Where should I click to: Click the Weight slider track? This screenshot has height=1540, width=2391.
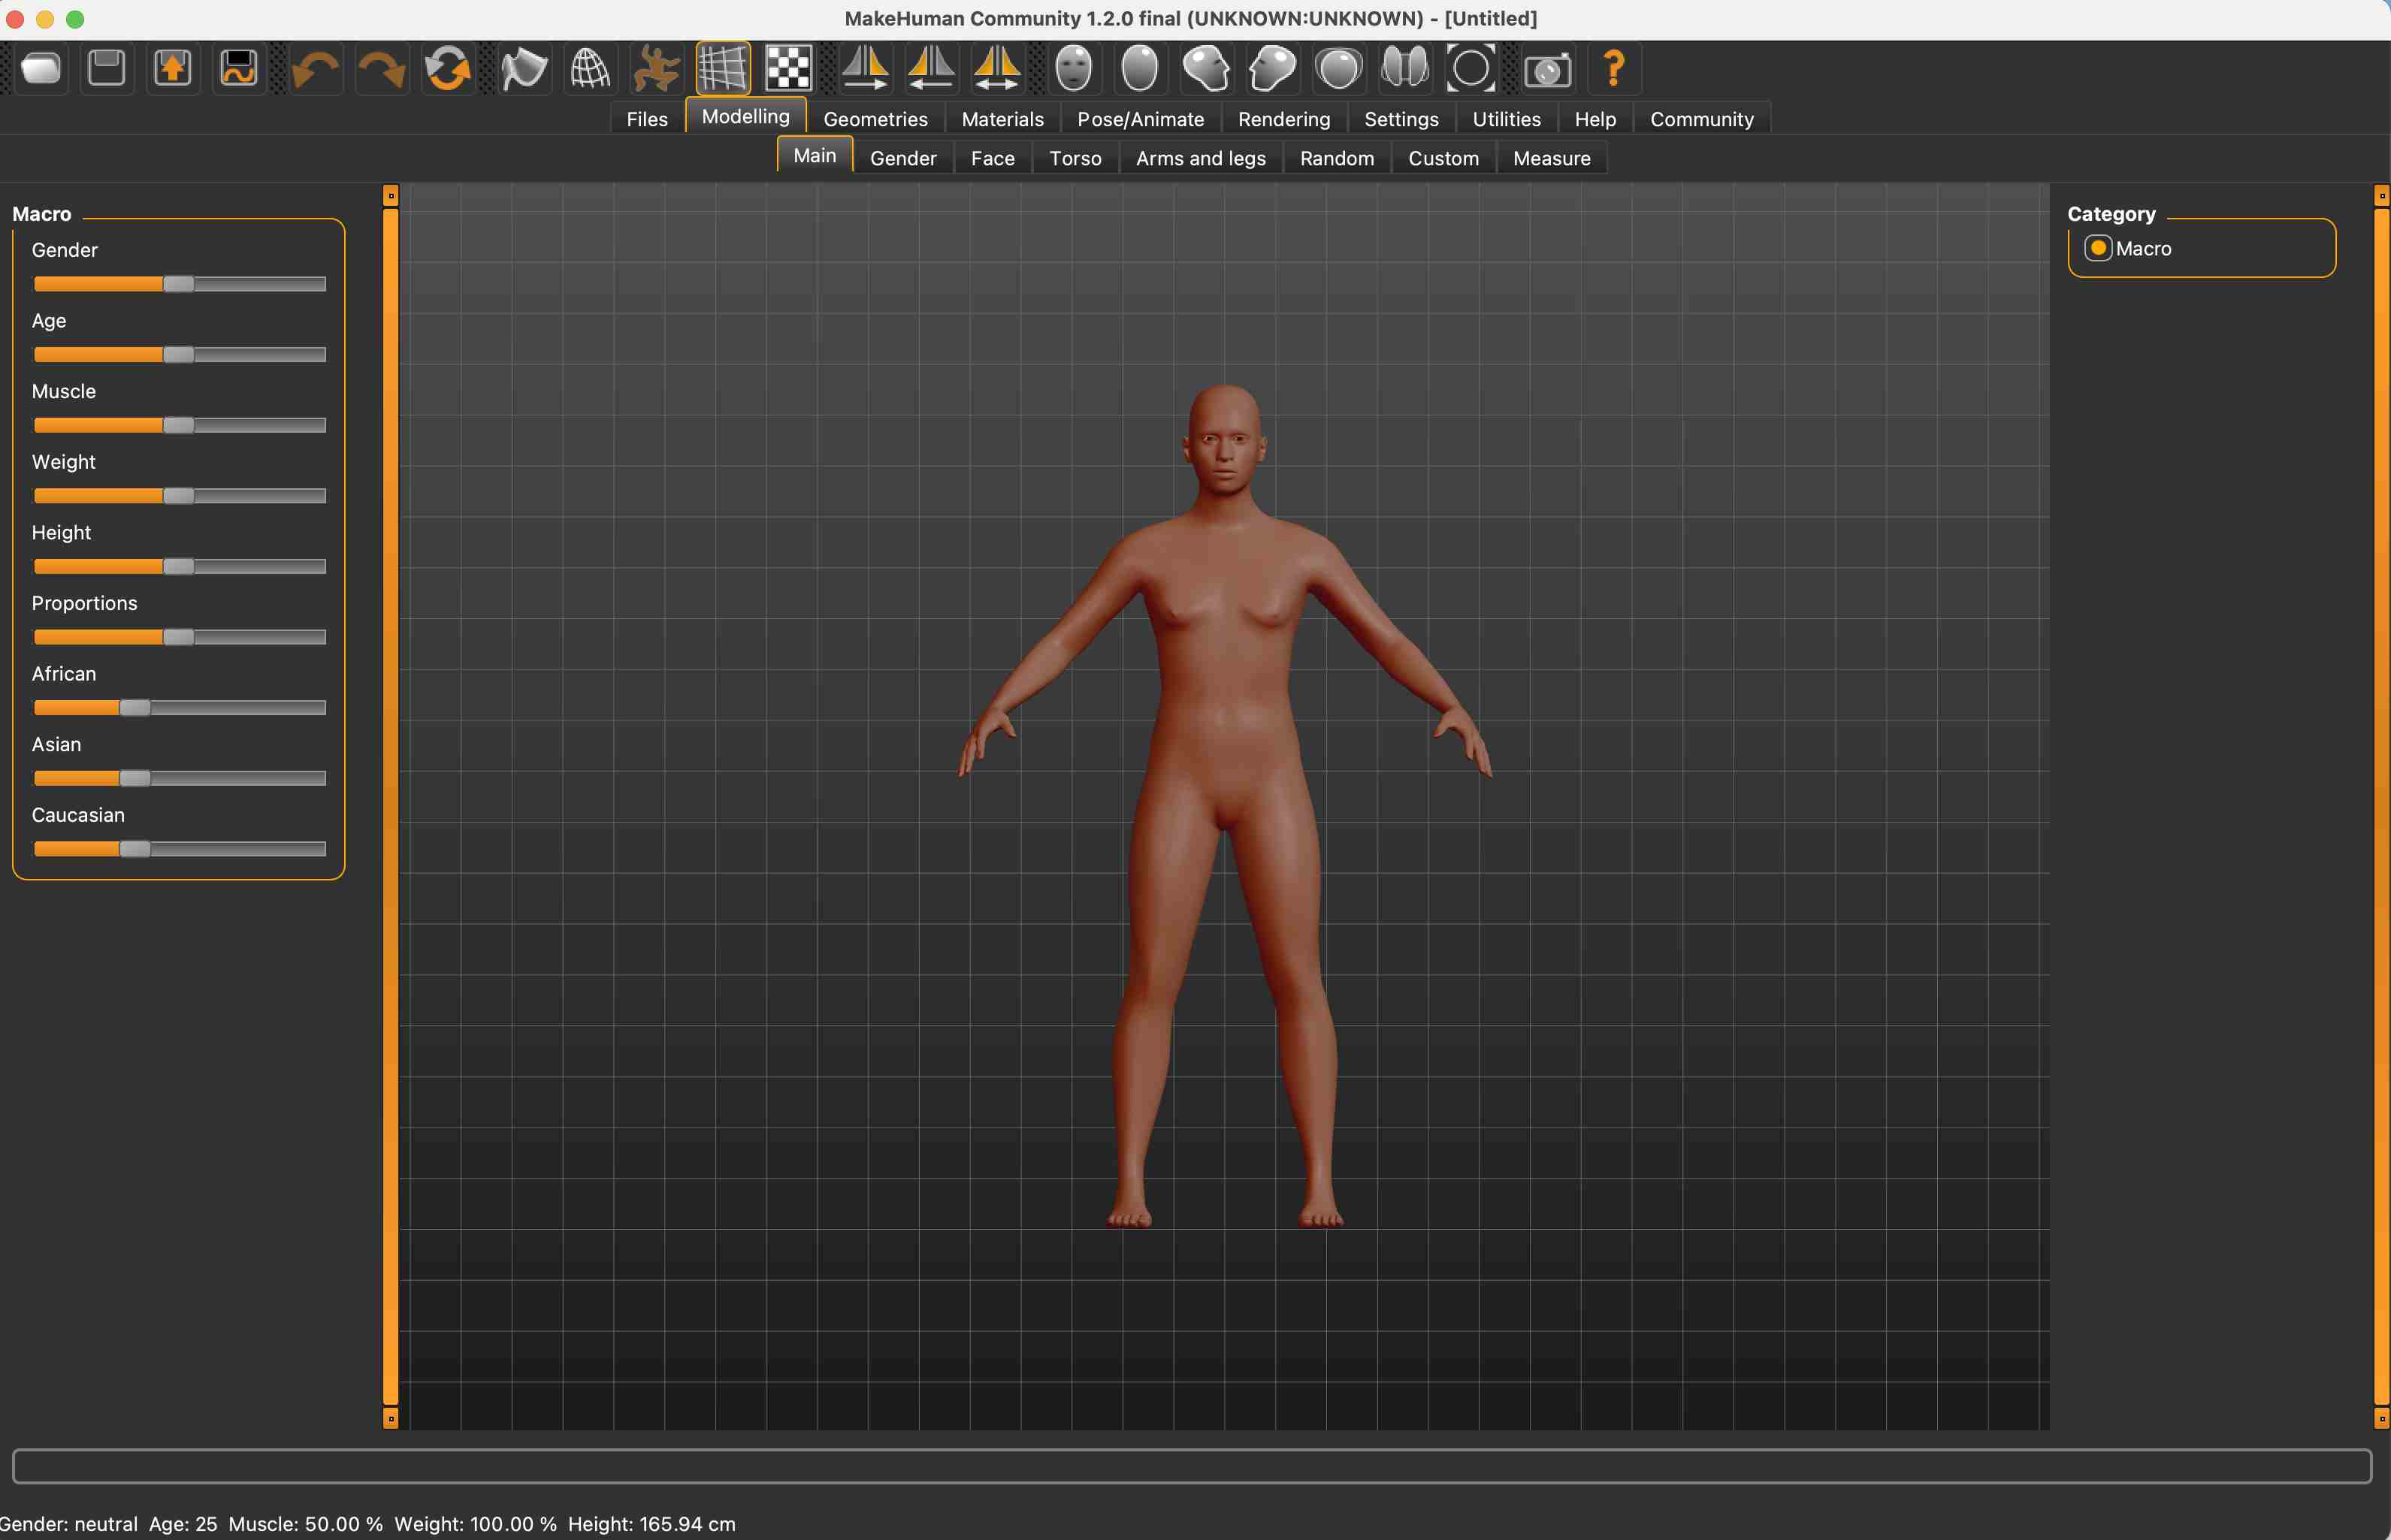click(x=180, y=496)
